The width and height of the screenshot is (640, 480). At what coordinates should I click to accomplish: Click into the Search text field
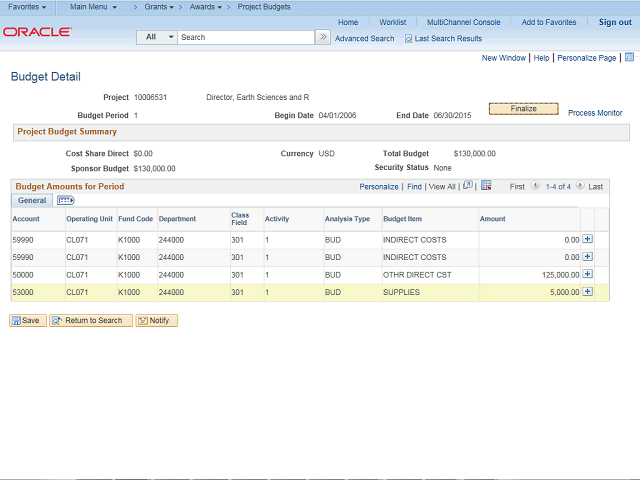coord(245,37)
